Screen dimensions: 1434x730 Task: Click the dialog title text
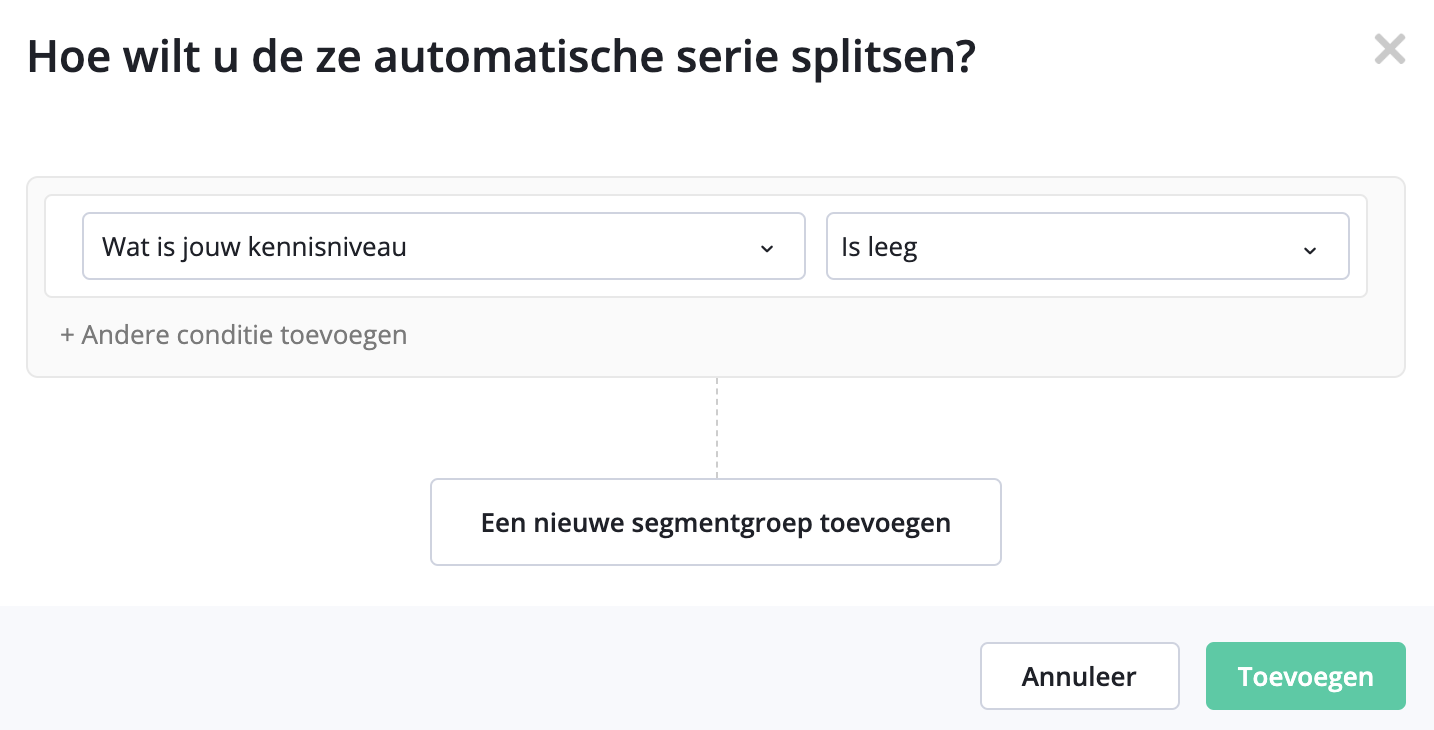(x=500, y=57)
